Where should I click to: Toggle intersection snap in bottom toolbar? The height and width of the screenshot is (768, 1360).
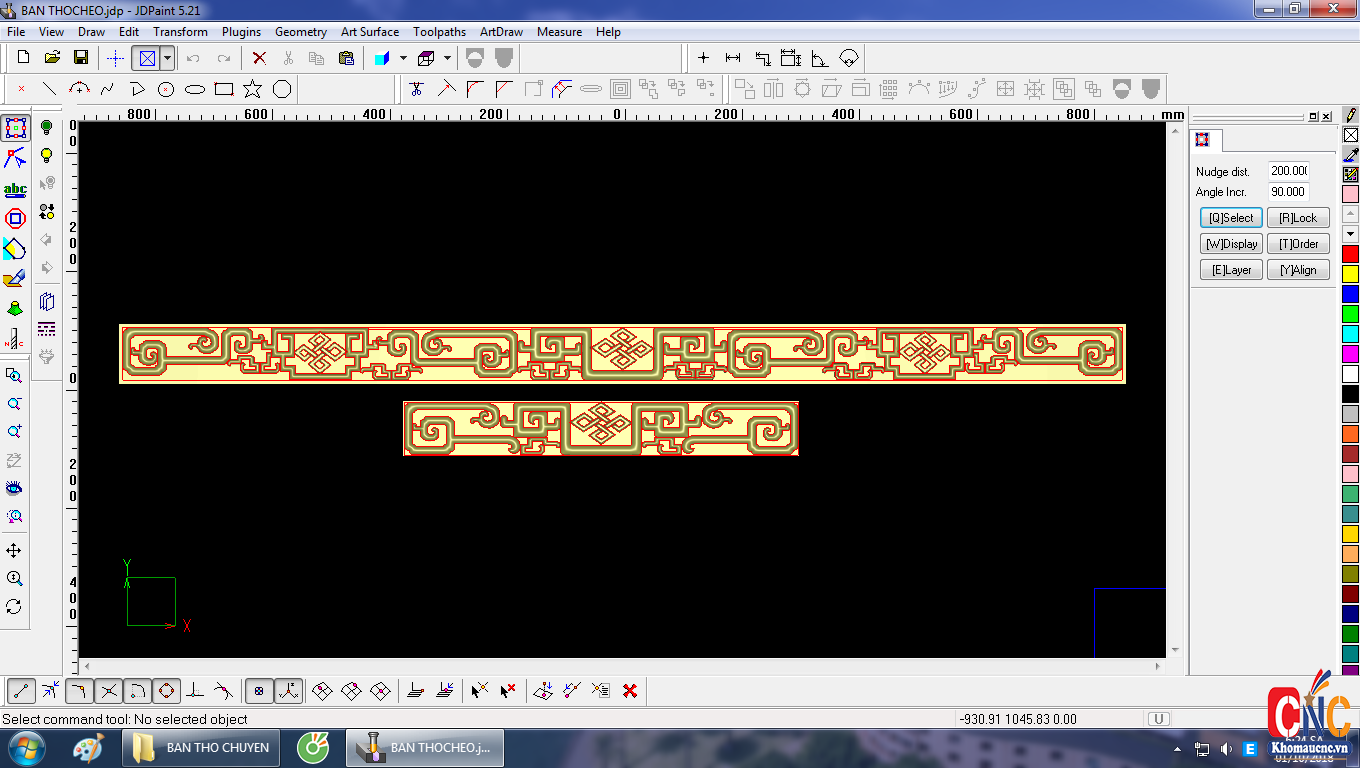pyautogui.click(x=109, y=690)
